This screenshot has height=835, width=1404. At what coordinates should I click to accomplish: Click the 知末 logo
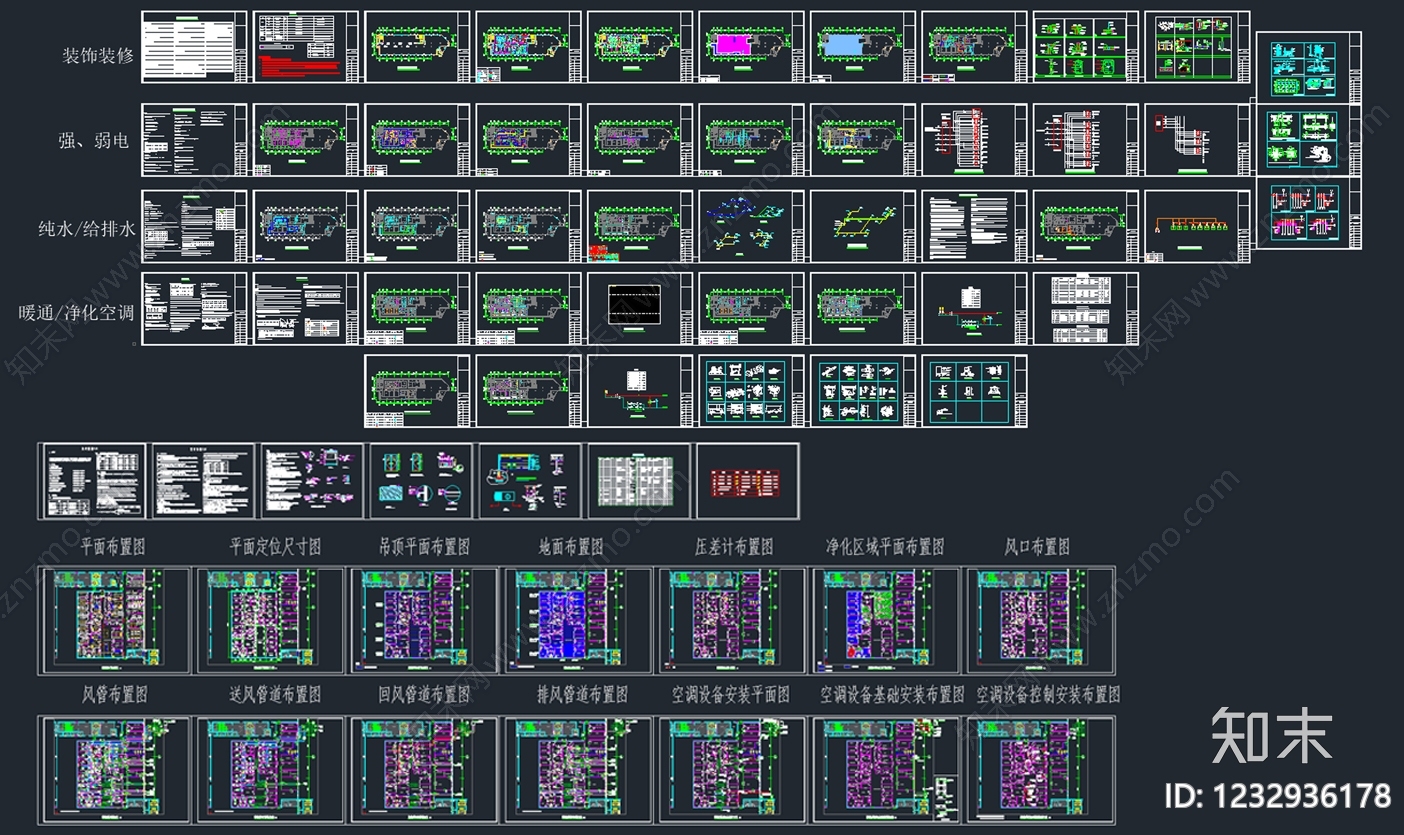tap(1272, 737)
